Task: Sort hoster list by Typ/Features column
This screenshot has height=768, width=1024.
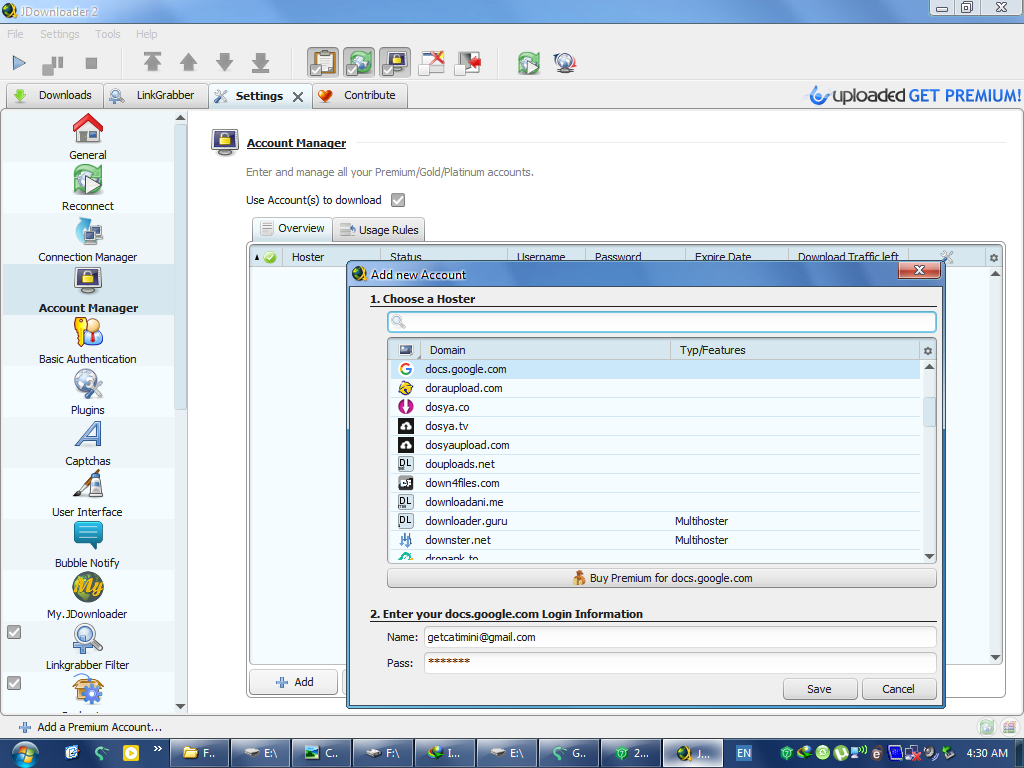Action: 795,350
